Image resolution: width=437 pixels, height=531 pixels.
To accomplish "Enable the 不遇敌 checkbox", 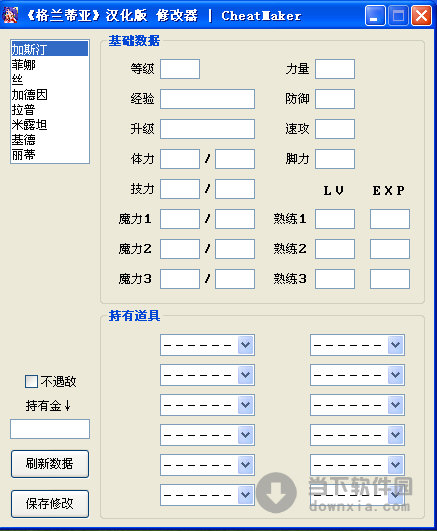I will [x=32, y=381].
